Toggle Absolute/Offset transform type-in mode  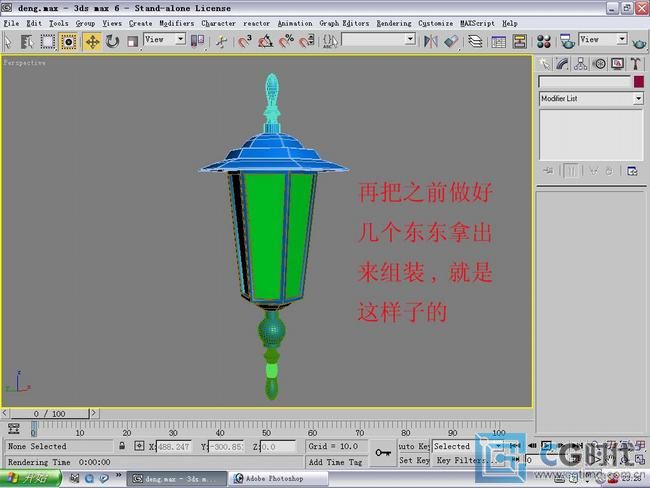pyautogui.click(x=139, y=446)
